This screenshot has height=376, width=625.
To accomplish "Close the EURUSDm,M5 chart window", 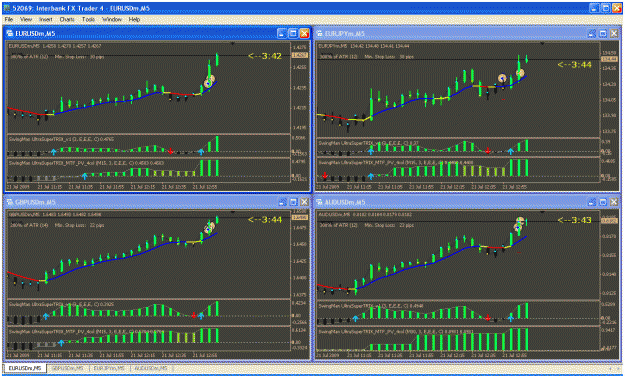I will (x=304, y=33).
